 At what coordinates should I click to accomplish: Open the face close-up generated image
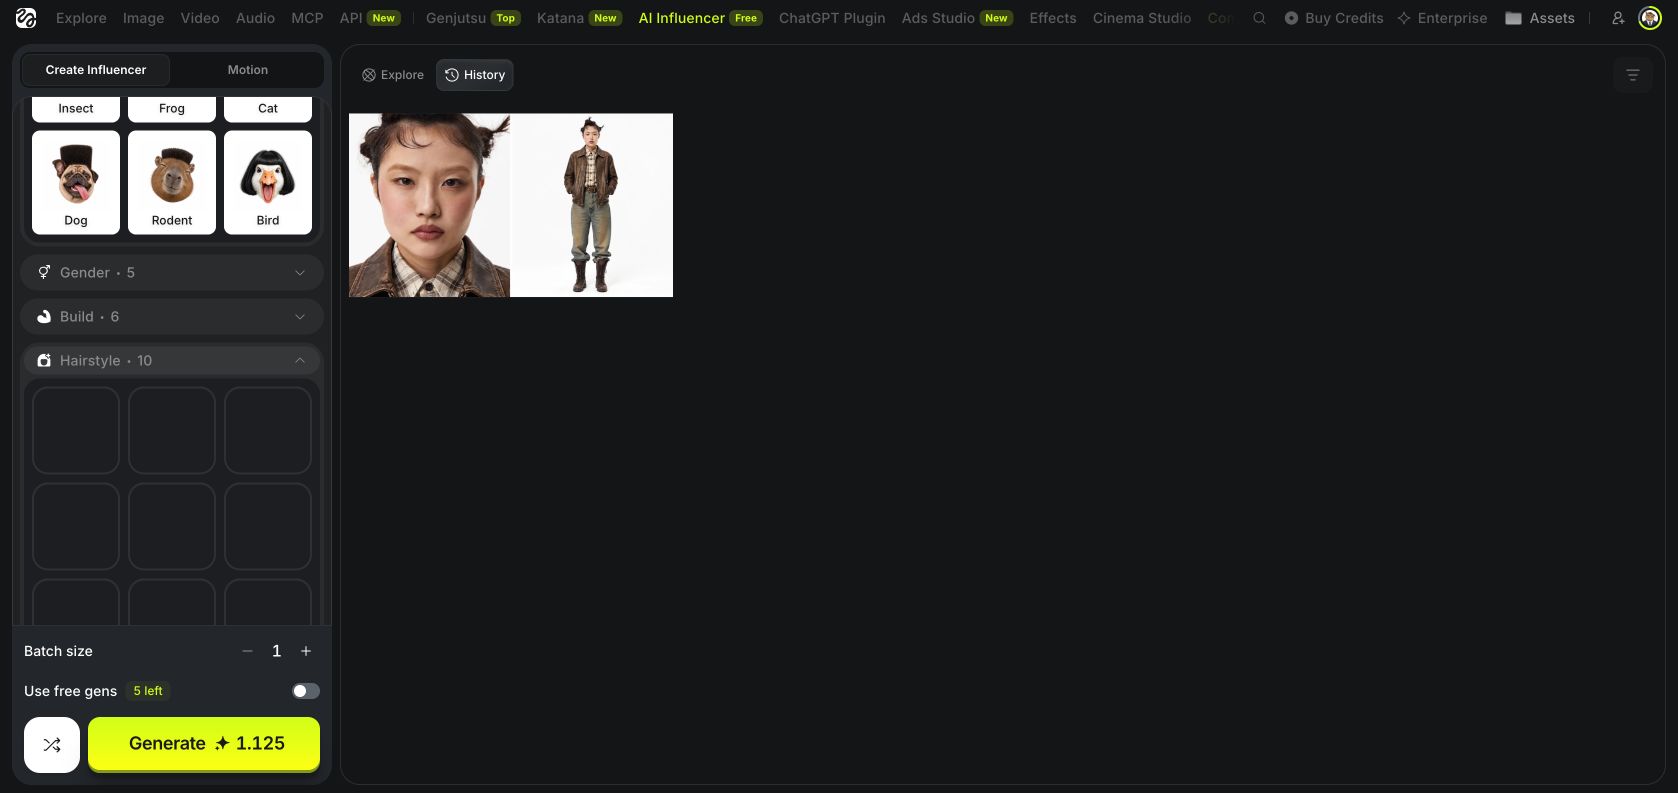pyautogui.click(x=429, y=205)
